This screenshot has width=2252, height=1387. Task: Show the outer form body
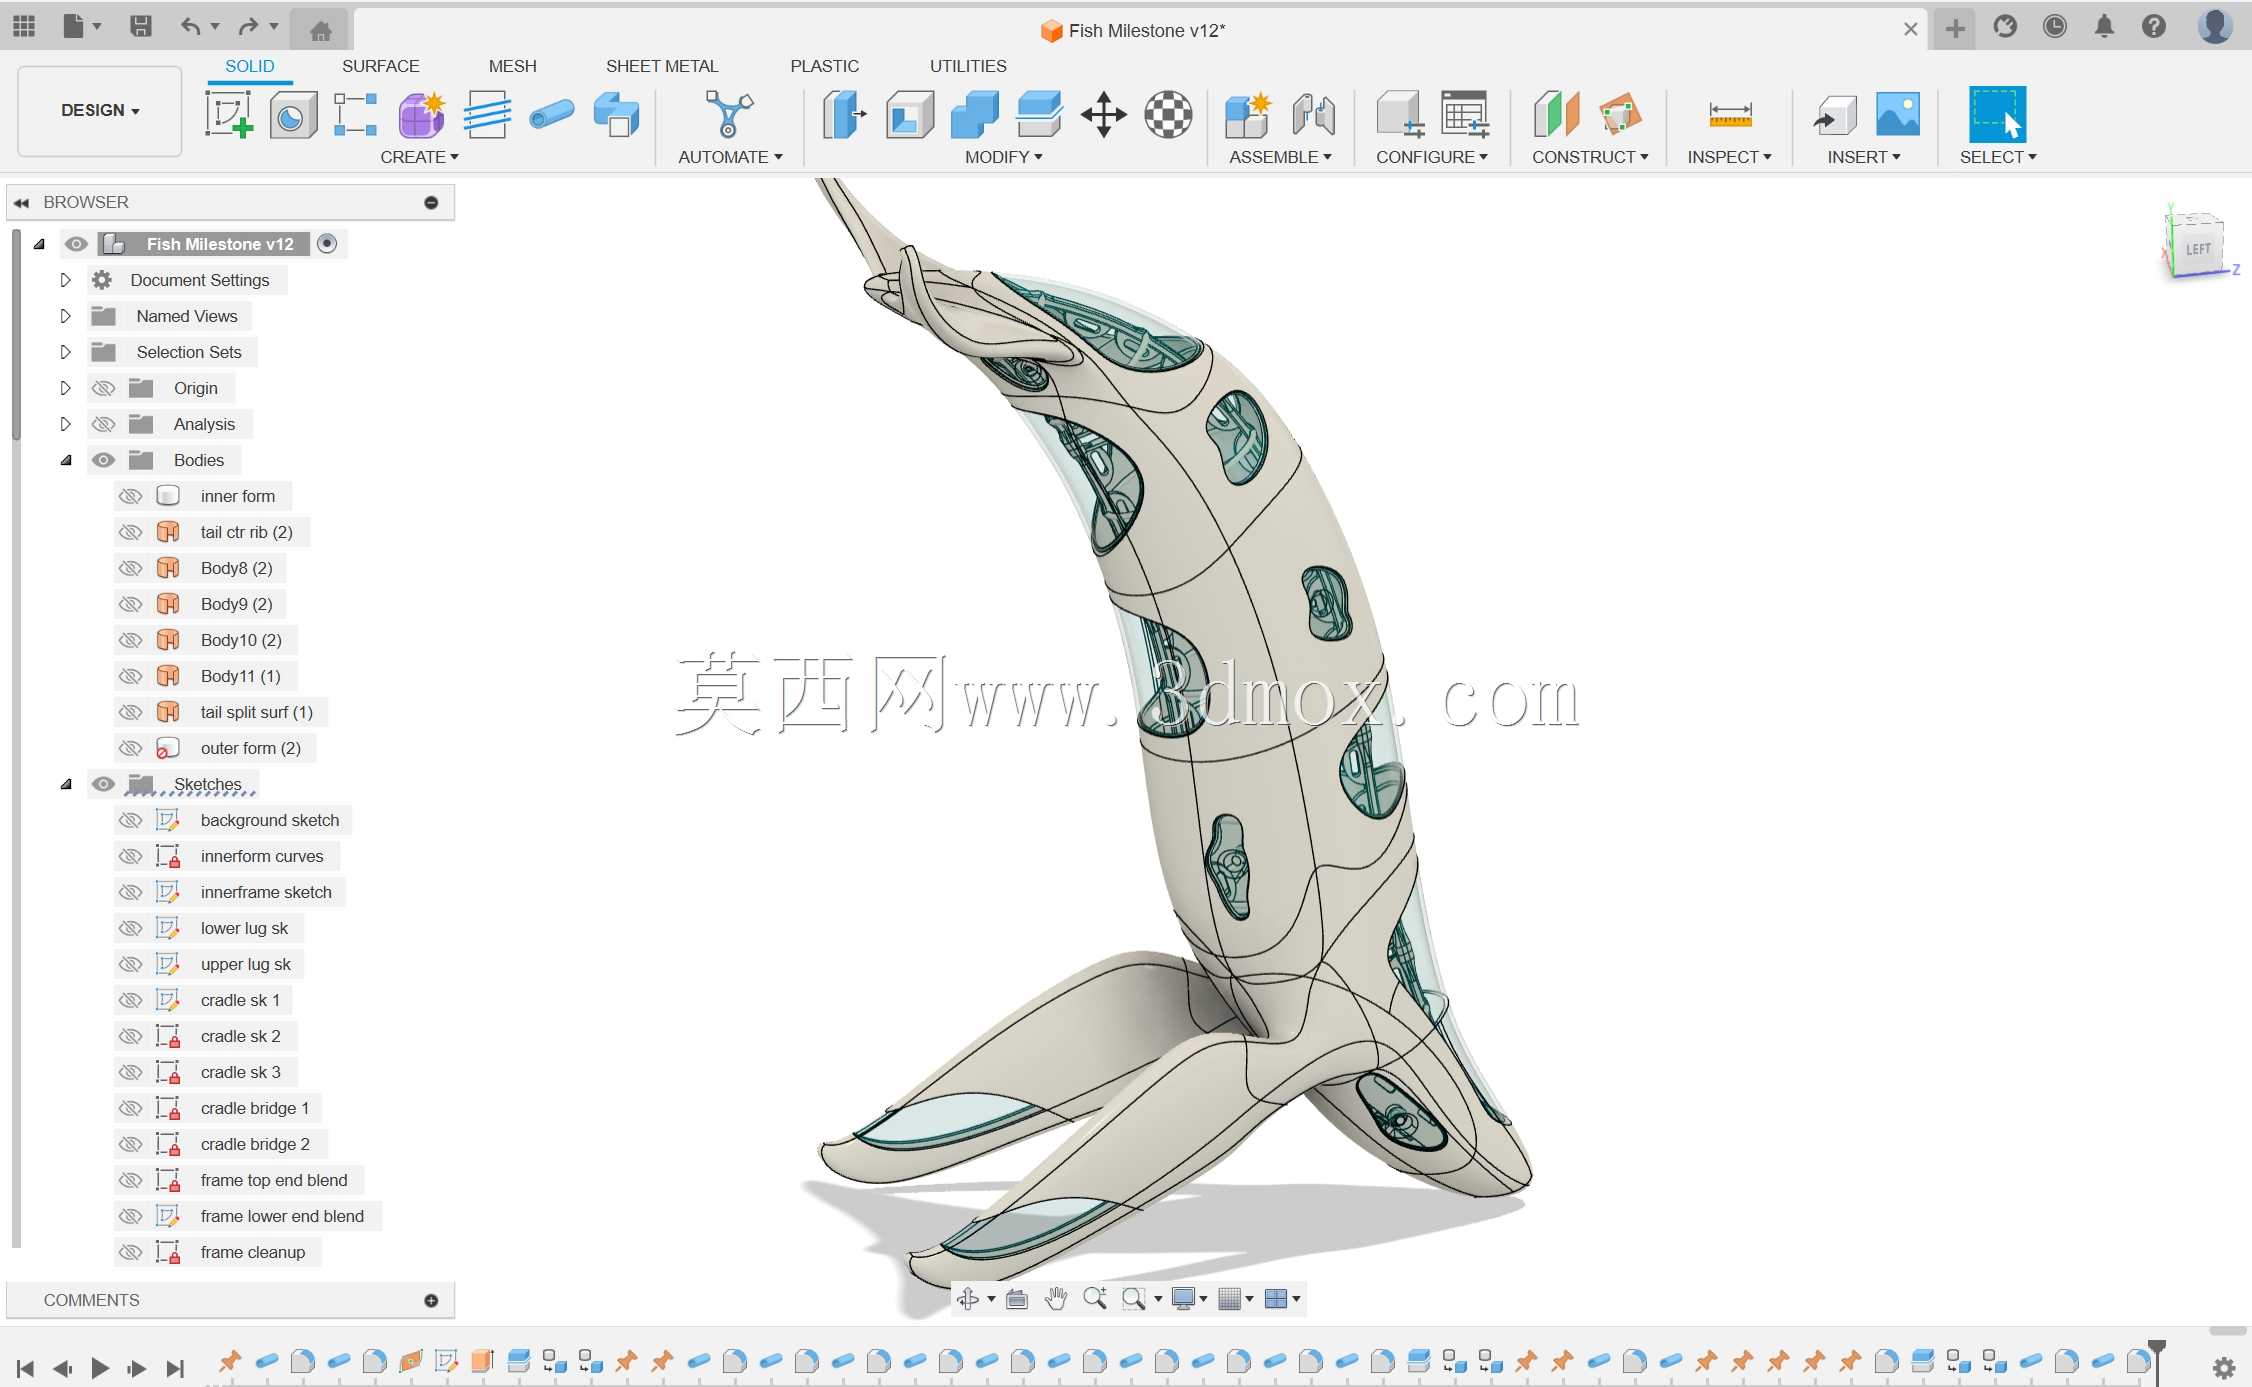click(130, 748)
